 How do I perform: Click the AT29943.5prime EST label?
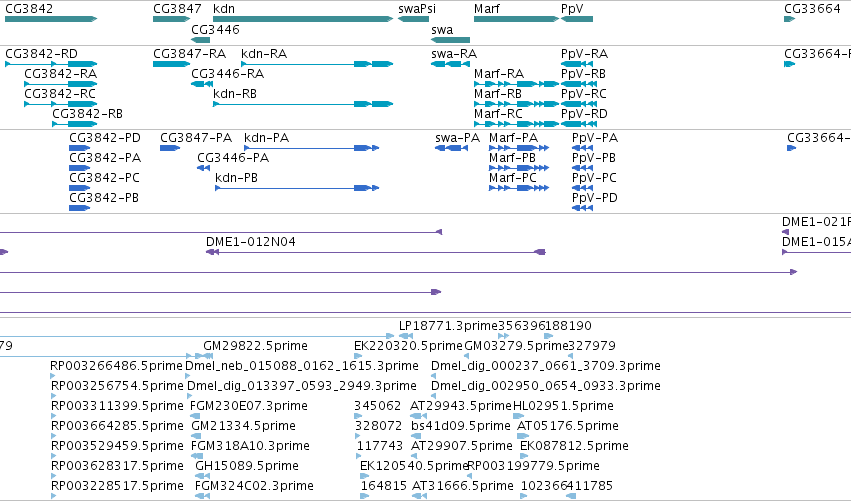tap(461, 406)
